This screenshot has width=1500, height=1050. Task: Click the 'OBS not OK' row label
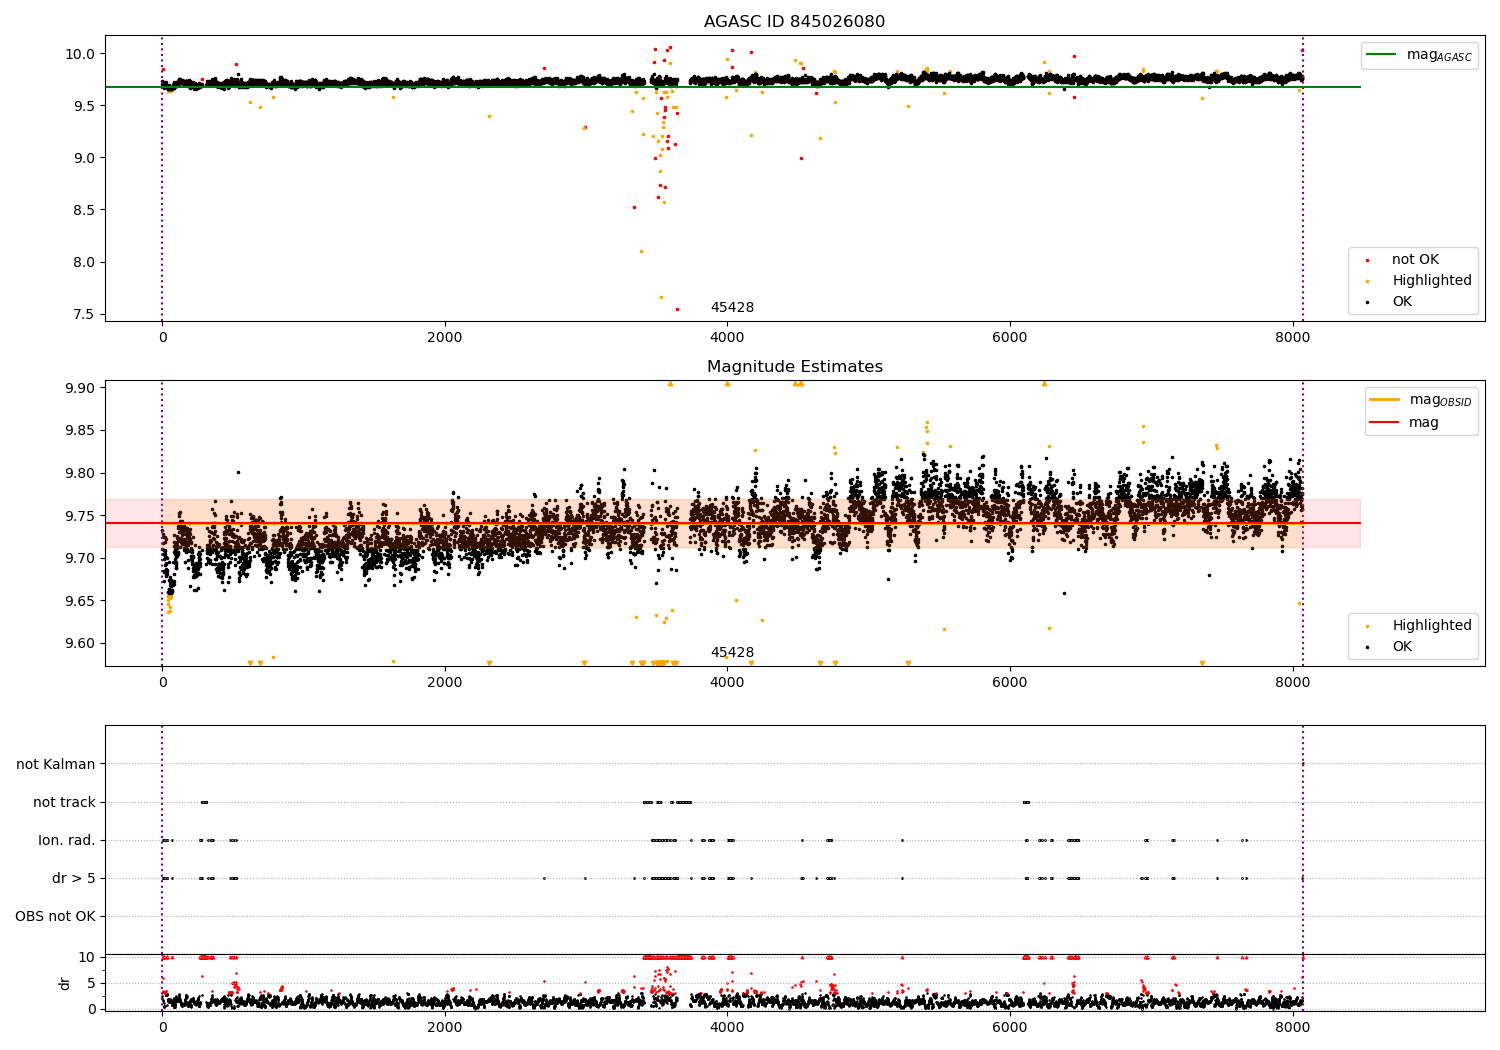coord(56,917)
